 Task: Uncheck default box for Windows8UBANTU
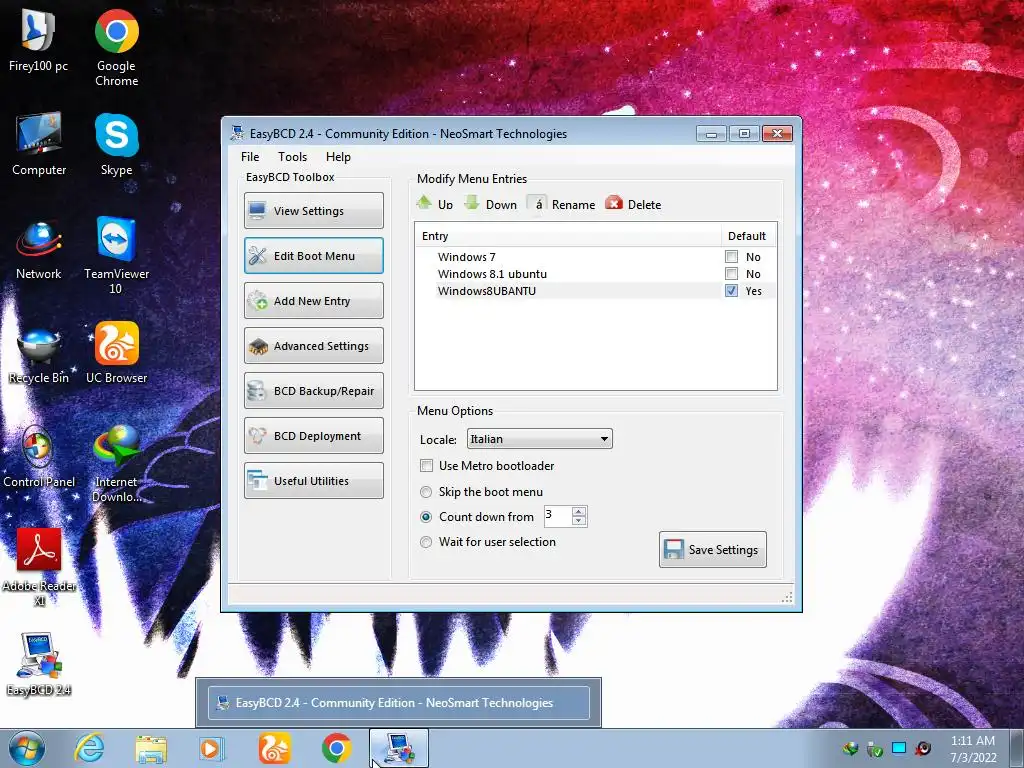pyautogui.click(x=731, y=291)
